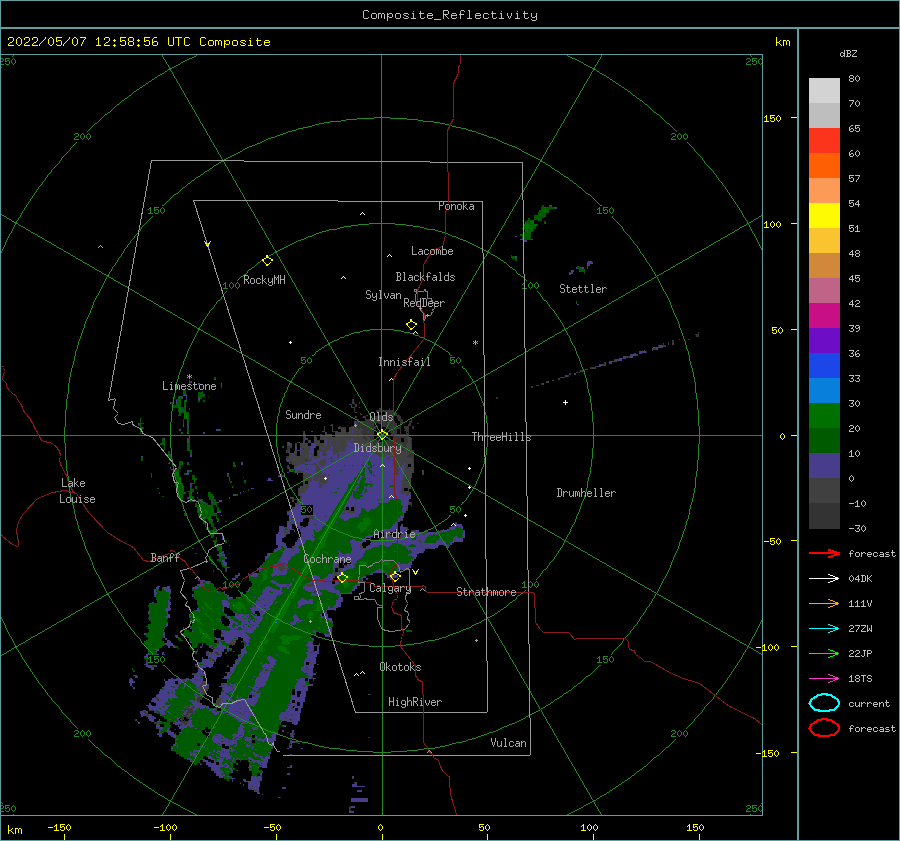This screenshot has width=900, height=841.
Task: Click the bright green swatch in dBZ legend
Action: coord(824,415)
